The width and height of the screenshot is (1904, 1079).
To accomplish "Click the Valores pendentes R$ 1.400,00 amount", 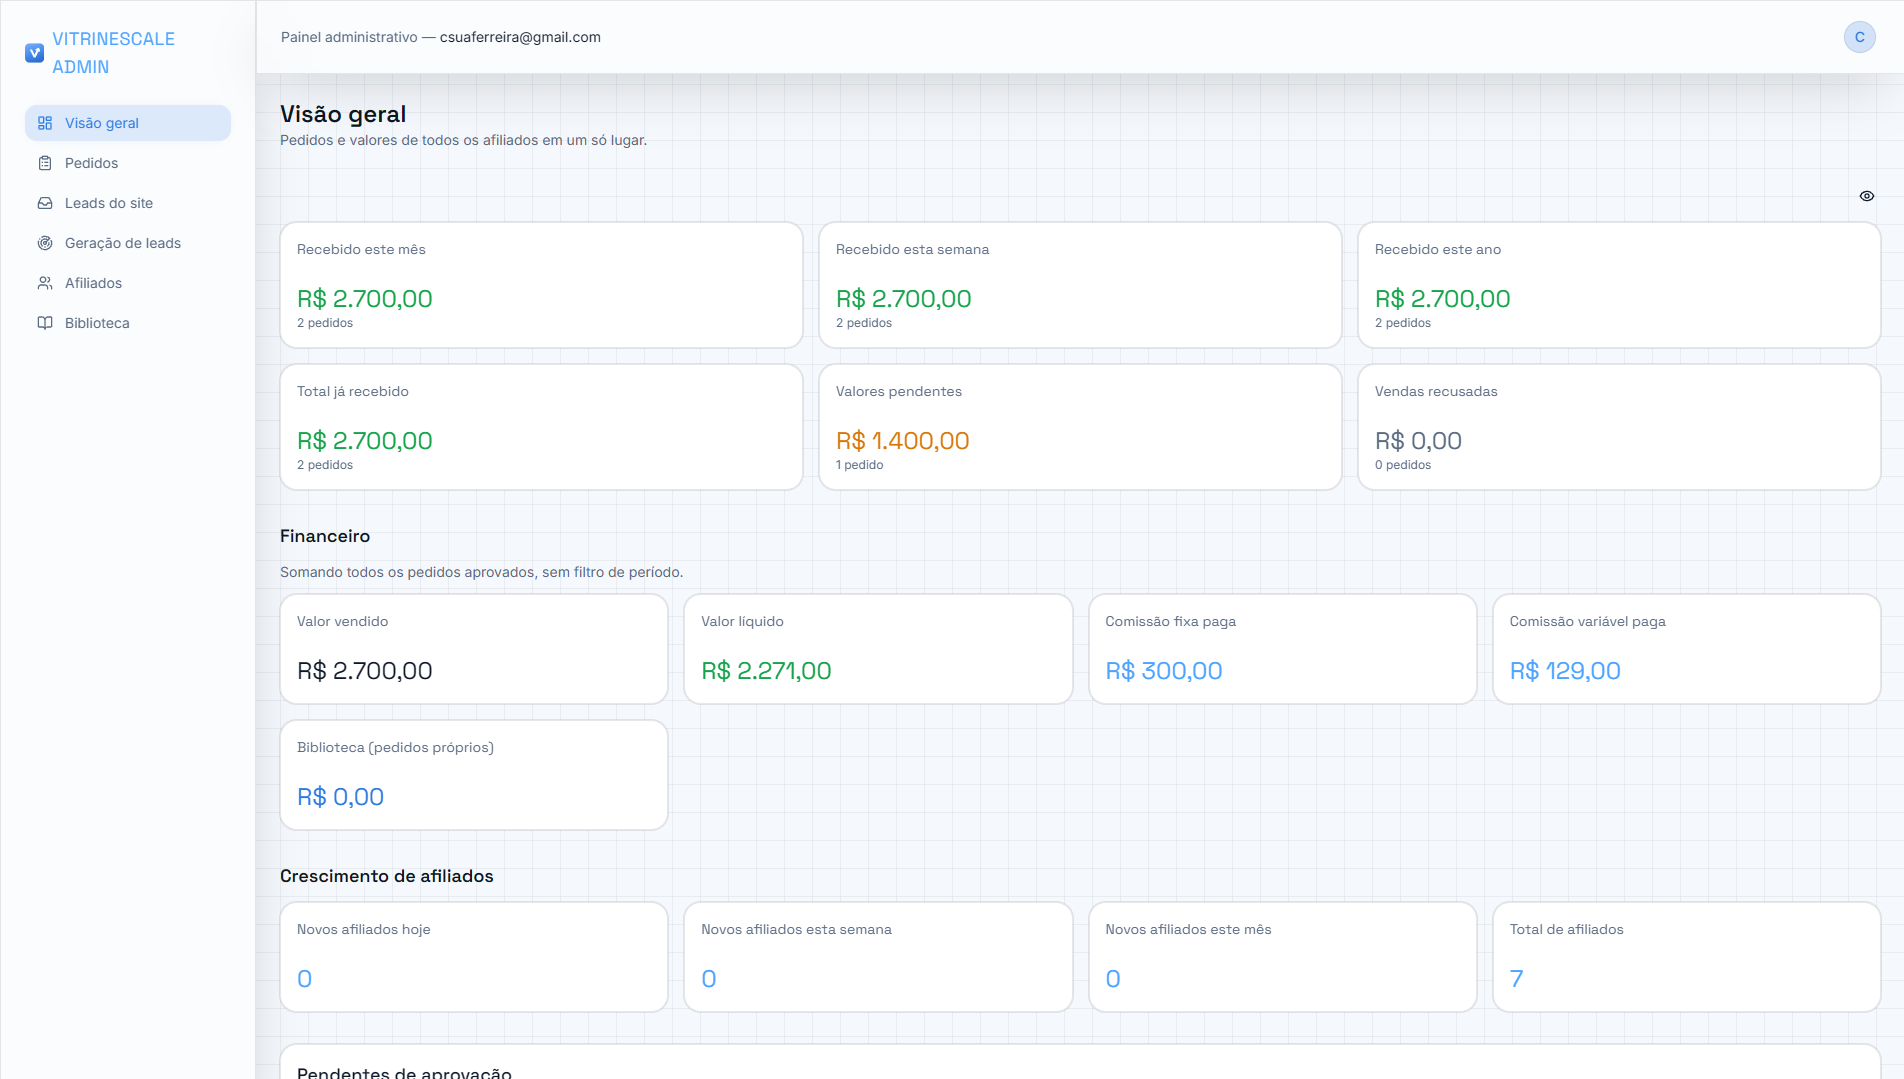I will [x=902, y=441].
